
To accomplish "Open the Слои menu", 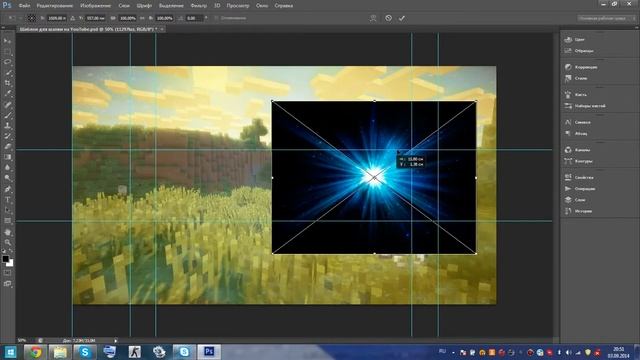I will point(124,6).
